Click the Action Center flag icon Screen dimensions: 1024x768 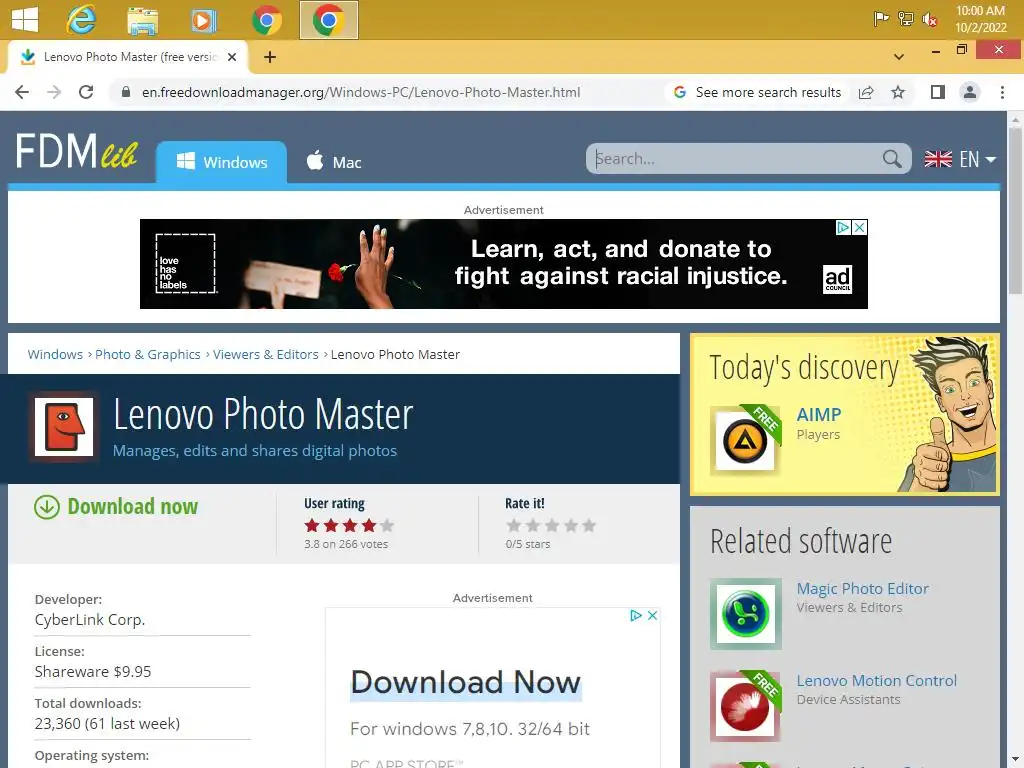[x=881, y=19]
